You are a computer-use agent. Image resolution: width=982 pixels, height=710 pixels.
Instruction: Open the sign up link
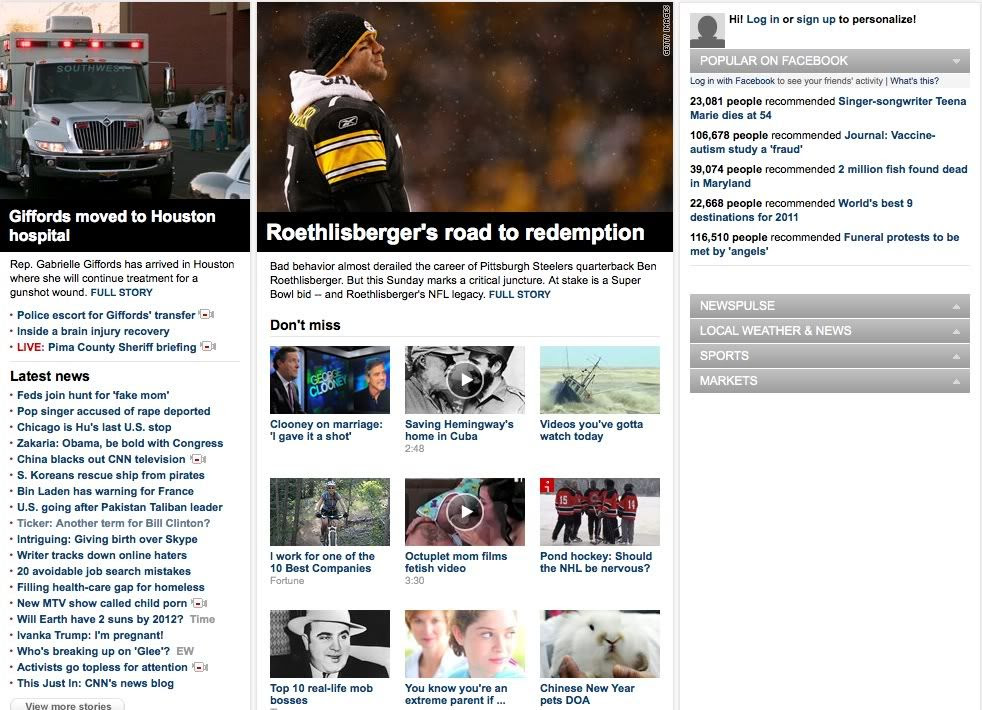[815, 19]
